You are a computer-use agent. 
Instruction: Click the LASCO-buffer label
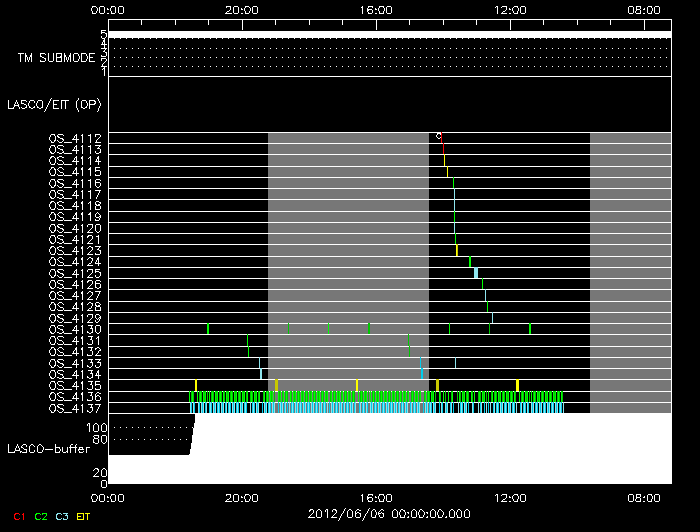(x=49, y=449)
